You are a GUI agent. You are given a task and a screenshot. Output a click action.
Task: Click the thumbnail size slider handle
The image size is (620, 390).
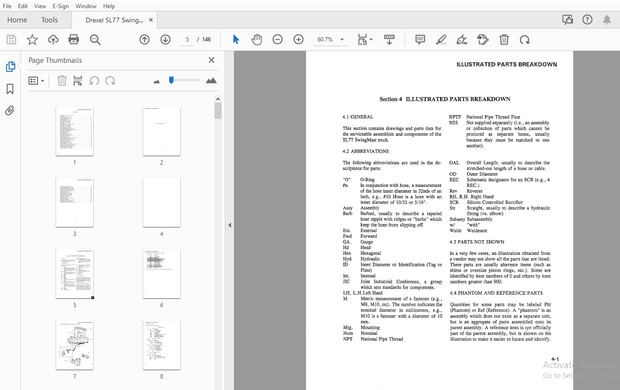(x=171, y=80)
